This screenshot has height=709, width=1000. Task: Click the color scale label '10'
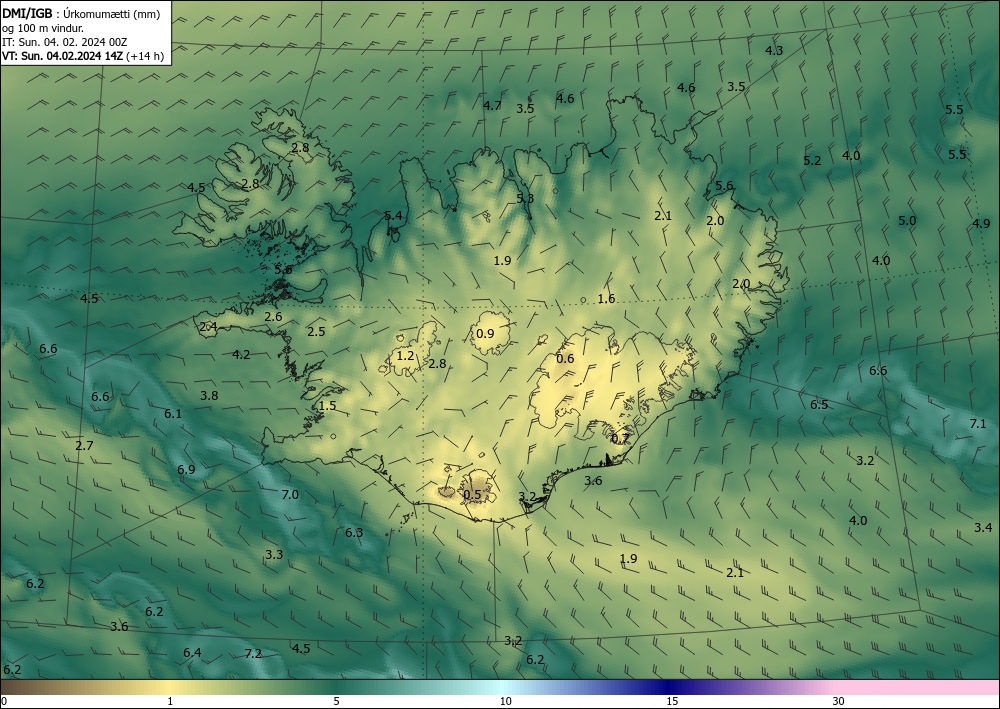click(505, 702)
